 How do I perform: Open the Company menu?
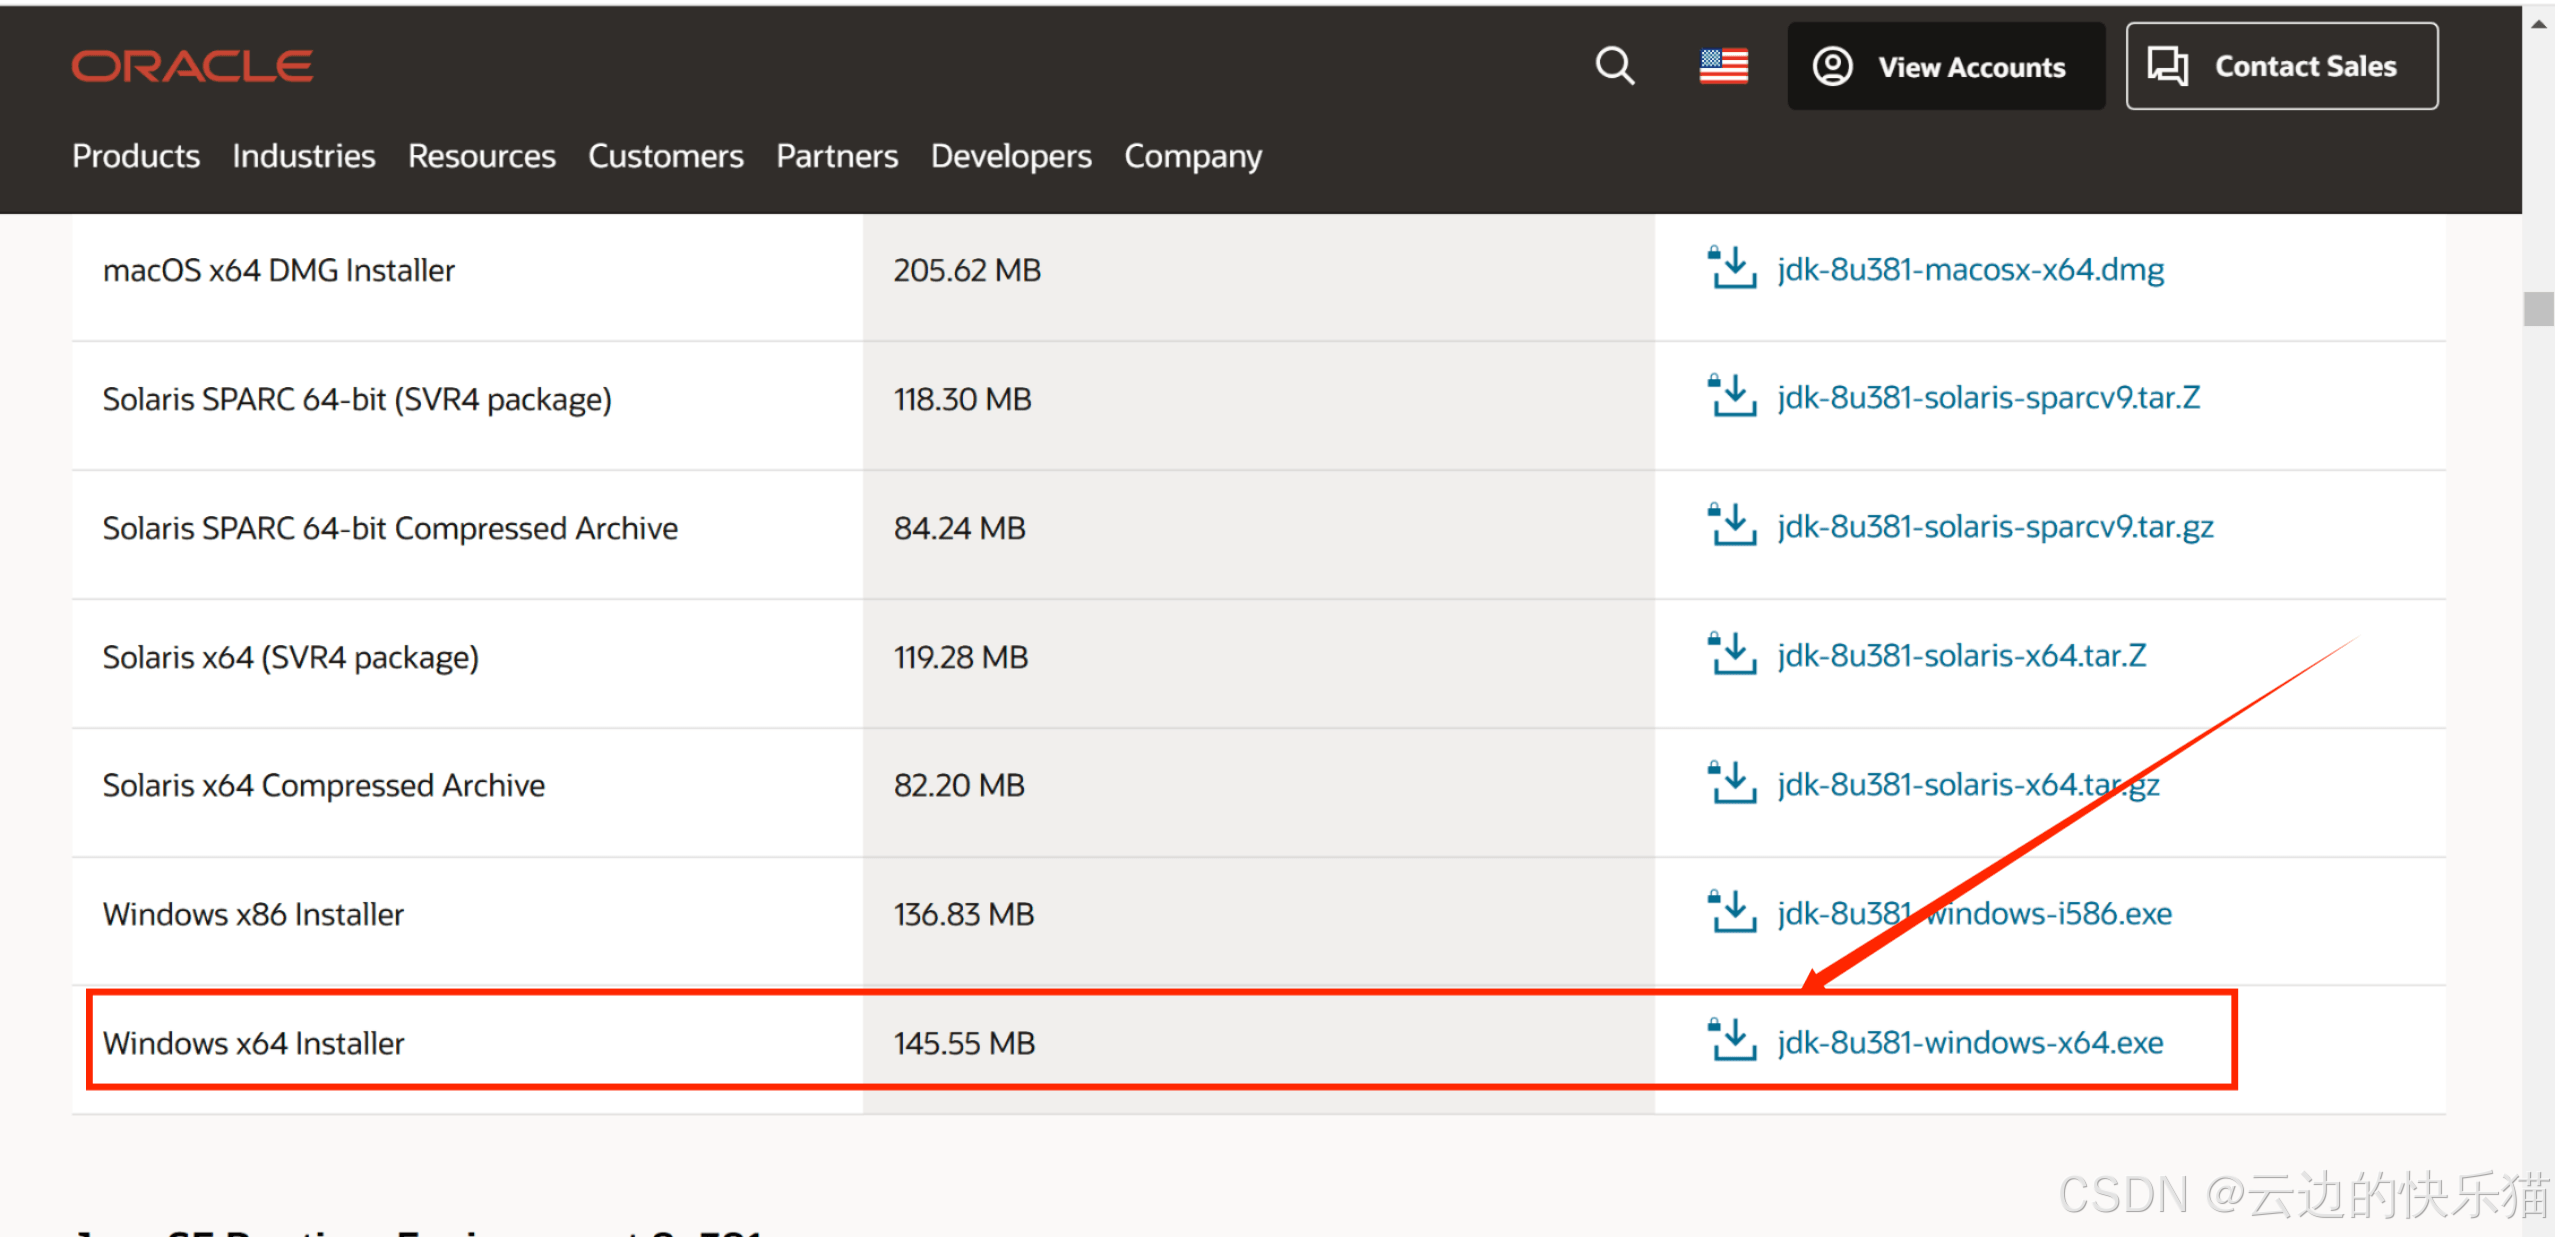coord(1192,156)
